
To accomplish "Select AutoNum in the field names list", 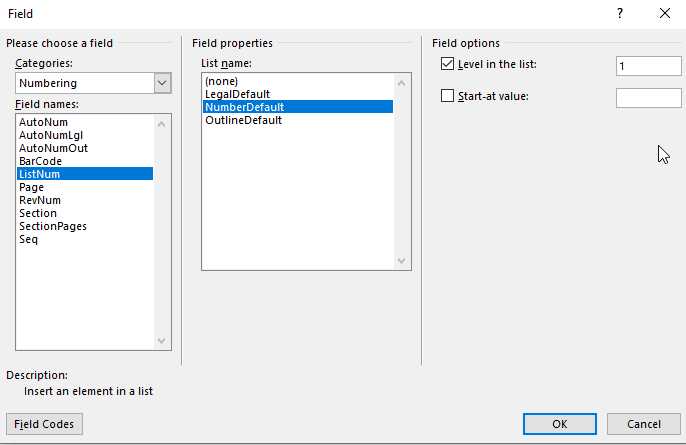I will [x=43, y=122].
